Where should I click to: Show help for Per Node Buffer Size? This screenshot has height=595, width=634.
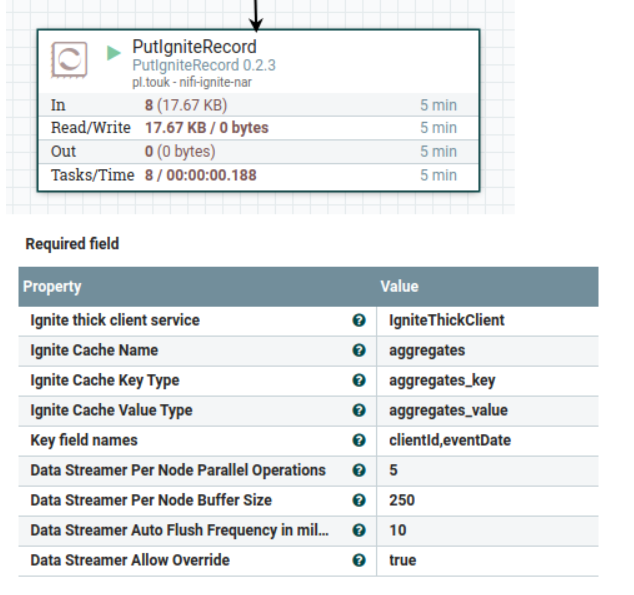[359, 500]
